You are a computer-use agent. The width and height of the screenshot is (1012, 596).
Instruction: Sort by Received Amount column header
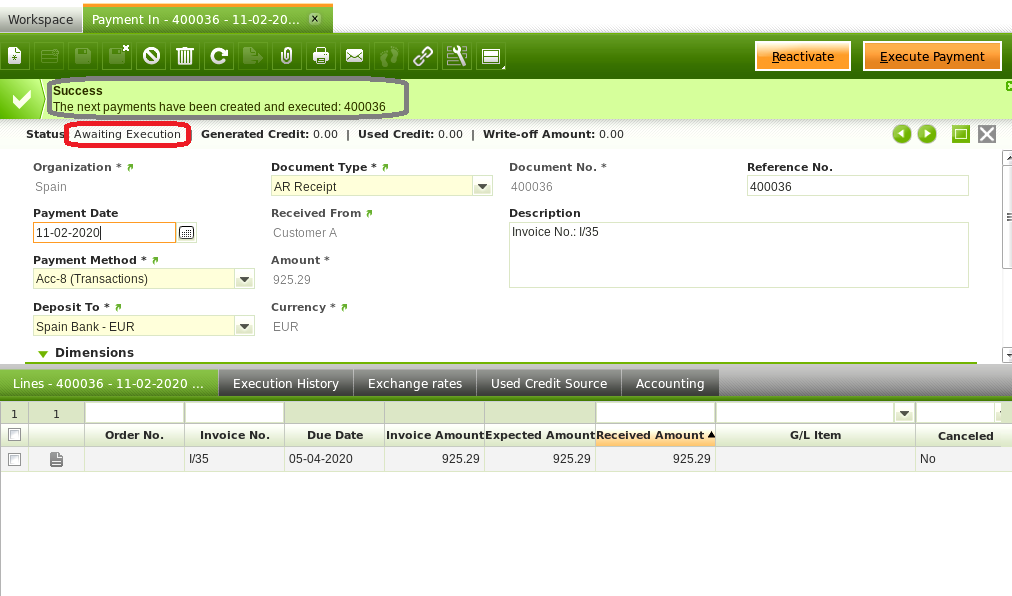pos(655,435)
